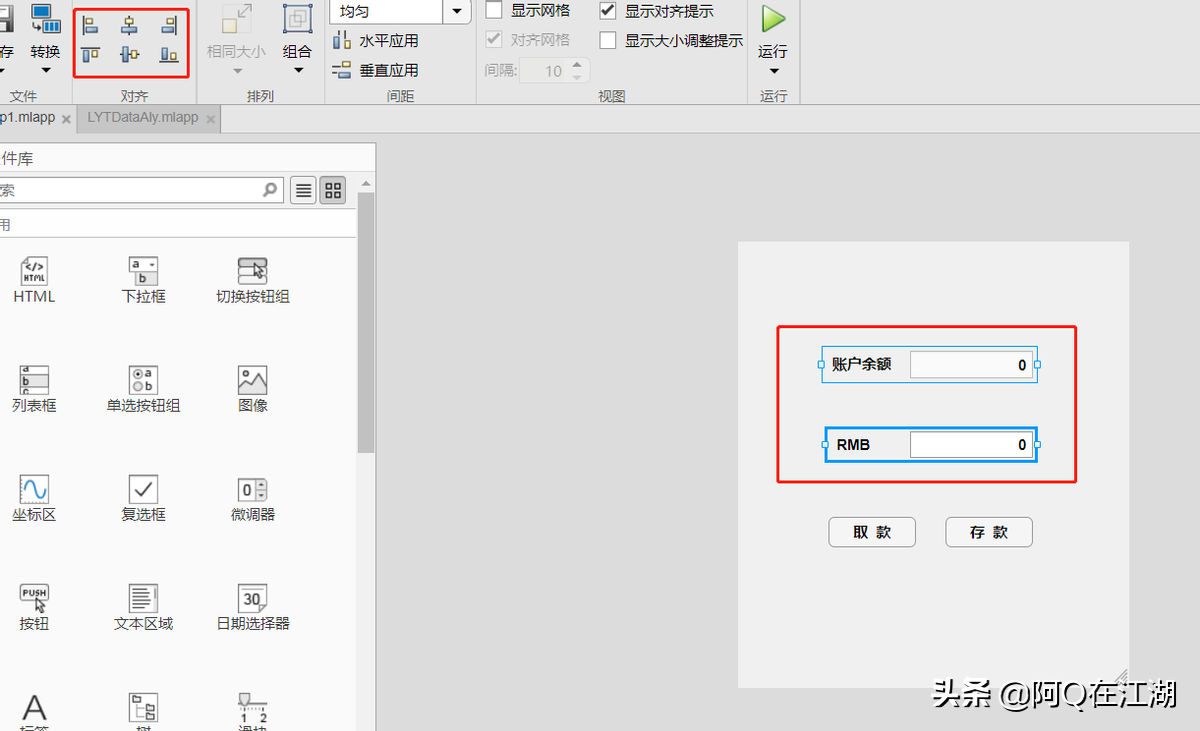Disable the 显示对齐提示 checkbox
This screenshot has height=731, width=1200.
608,11
